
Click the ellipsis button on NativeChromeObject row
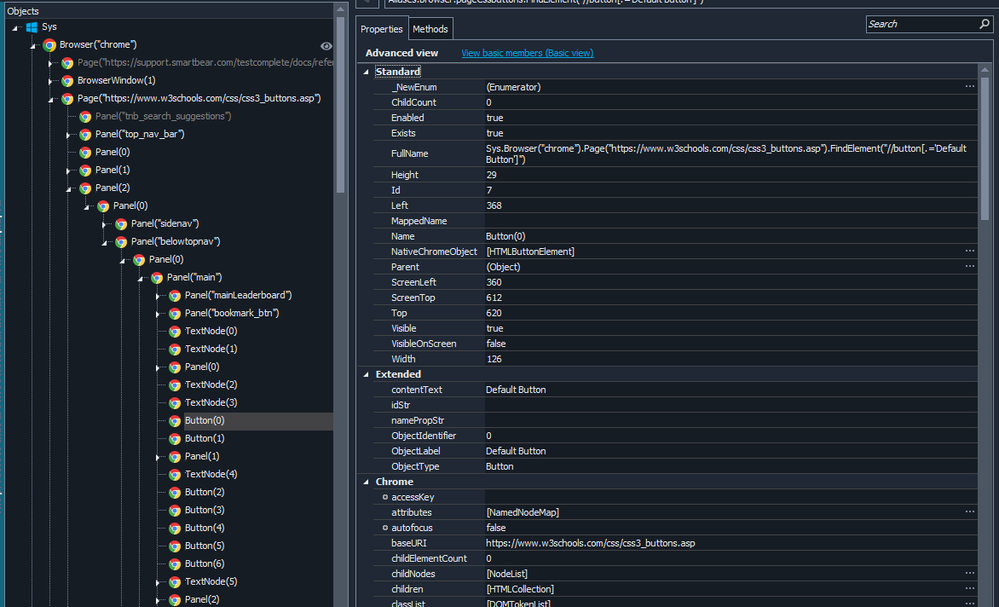click(969, 251)
